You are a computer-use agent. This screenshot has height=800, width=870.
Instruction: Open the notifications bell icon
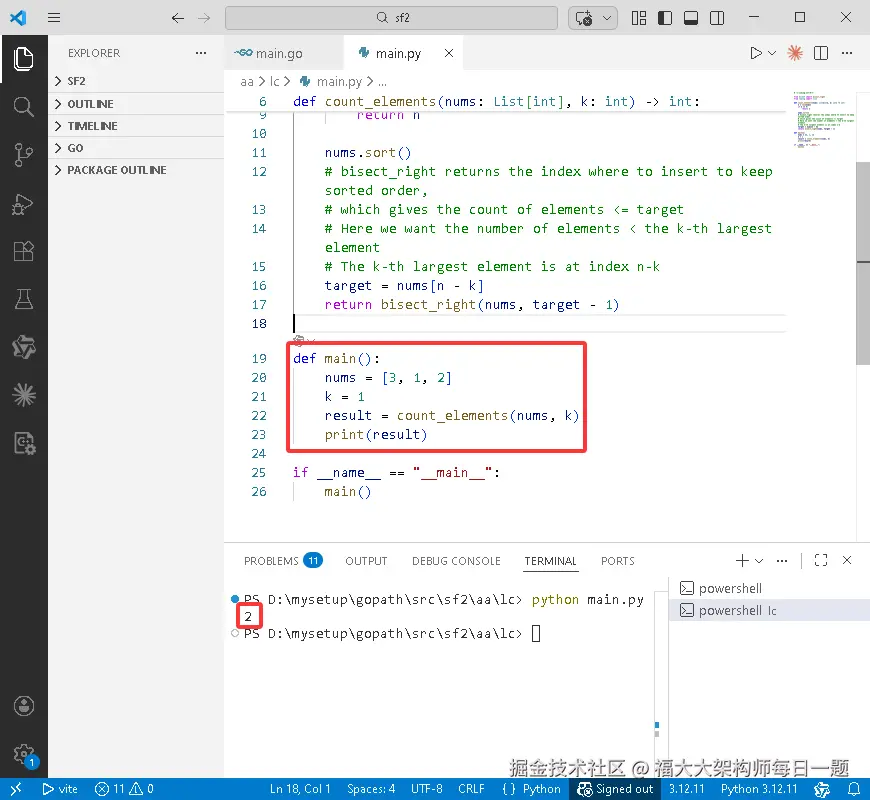(854, 789)
